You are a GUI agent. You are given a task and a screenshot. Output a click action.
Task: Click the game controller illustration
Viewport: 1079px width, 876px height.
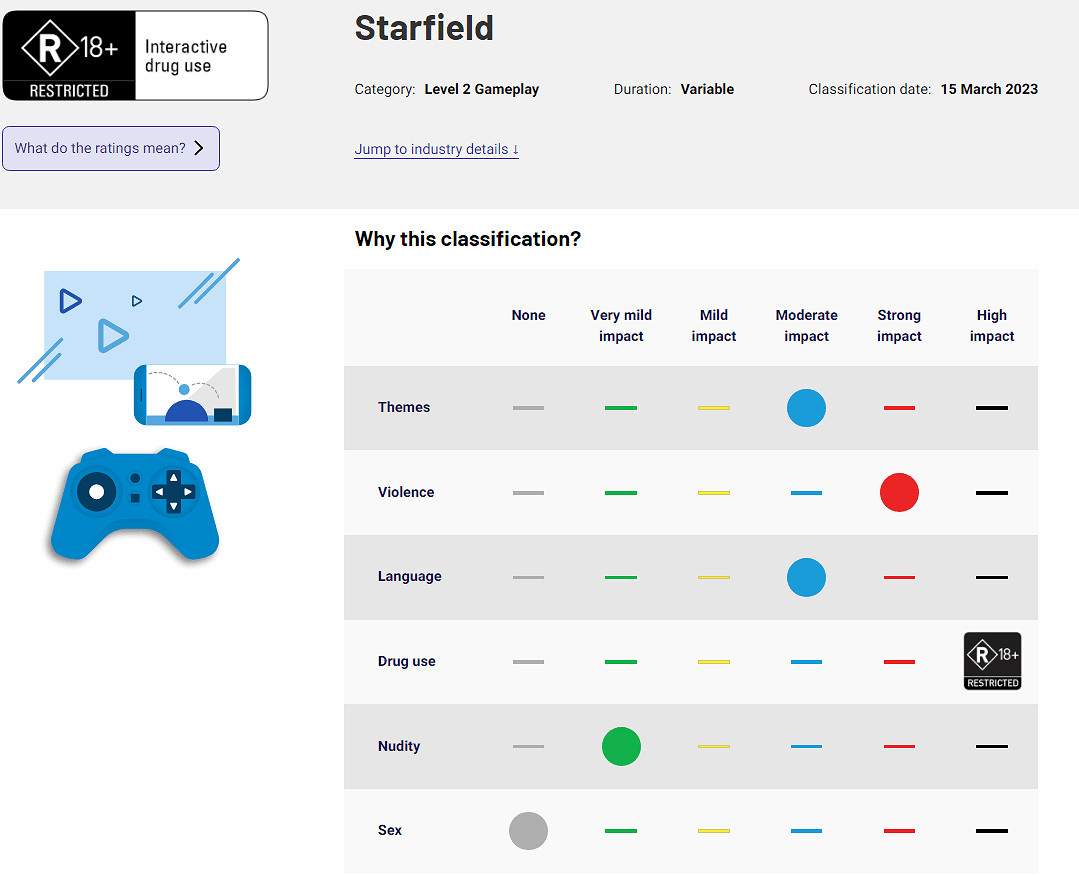[135, 504]
